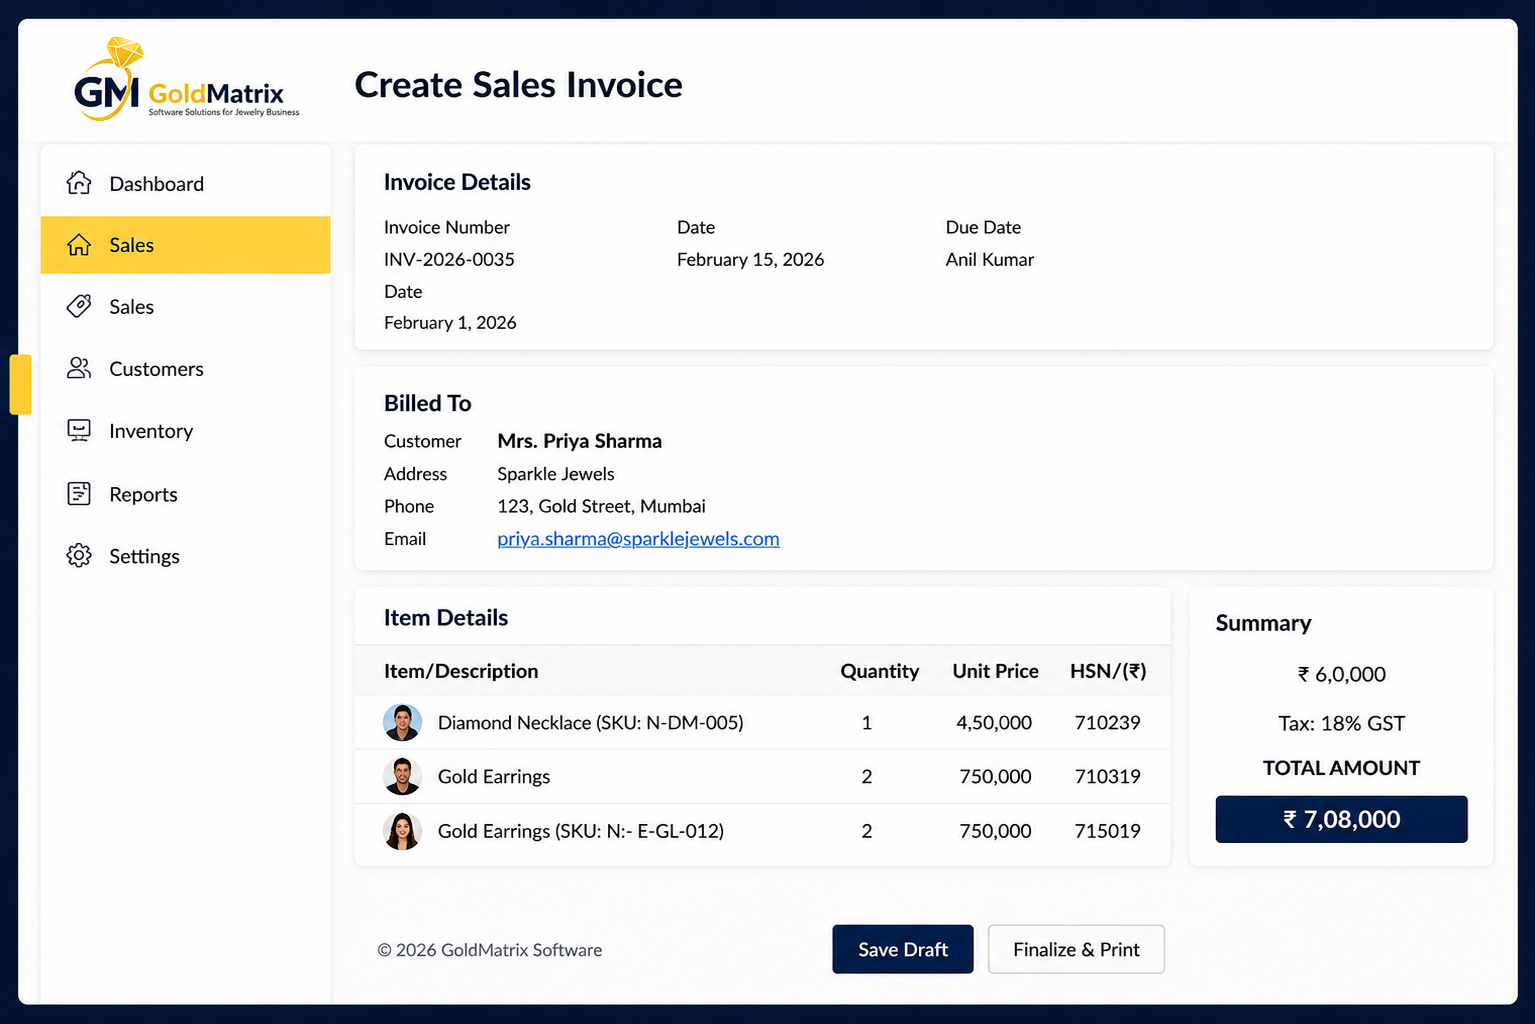Image resolution: width=1535 pixels, height=1024 pixels.
Task: Click the price tag Sales icon
Action: point(79,306)
